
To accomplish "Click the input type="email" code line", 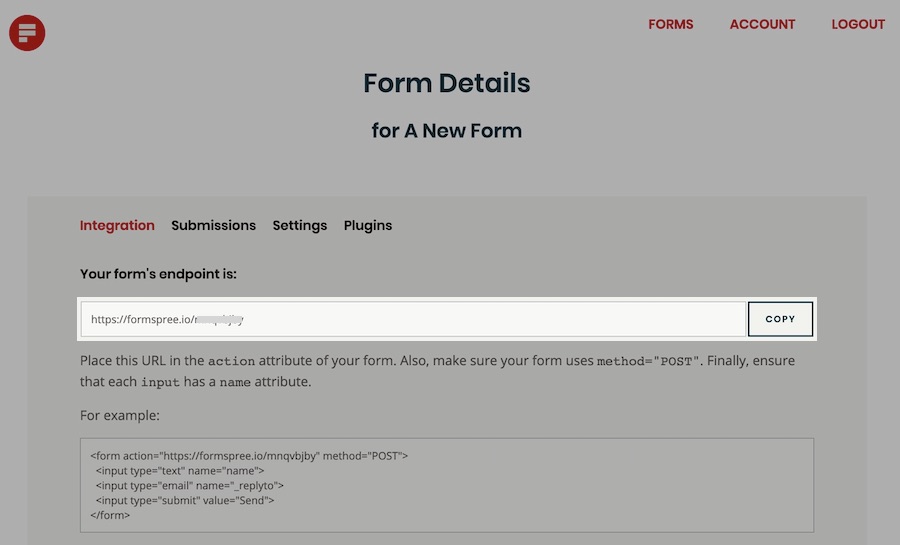I will (x=189, y=485).
